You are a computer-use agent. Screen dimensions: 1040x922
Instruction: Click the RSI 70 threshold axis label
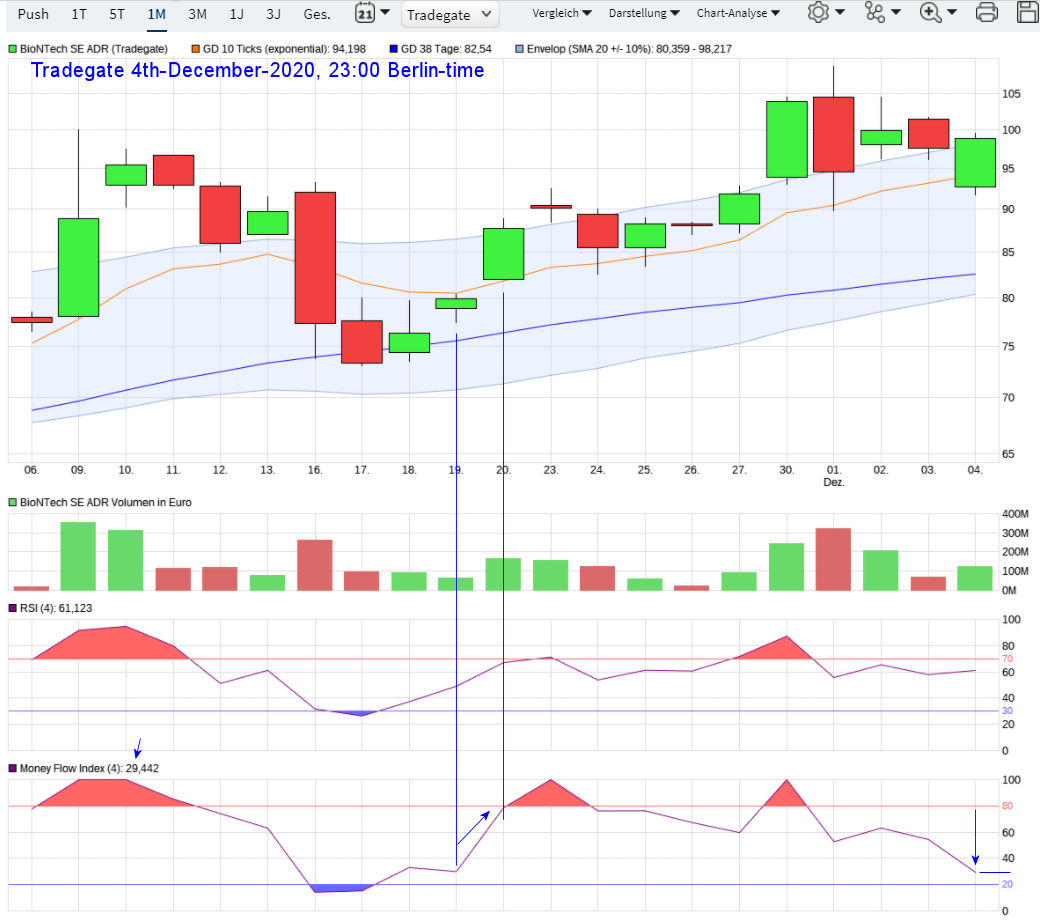(x=1008, y=659)
